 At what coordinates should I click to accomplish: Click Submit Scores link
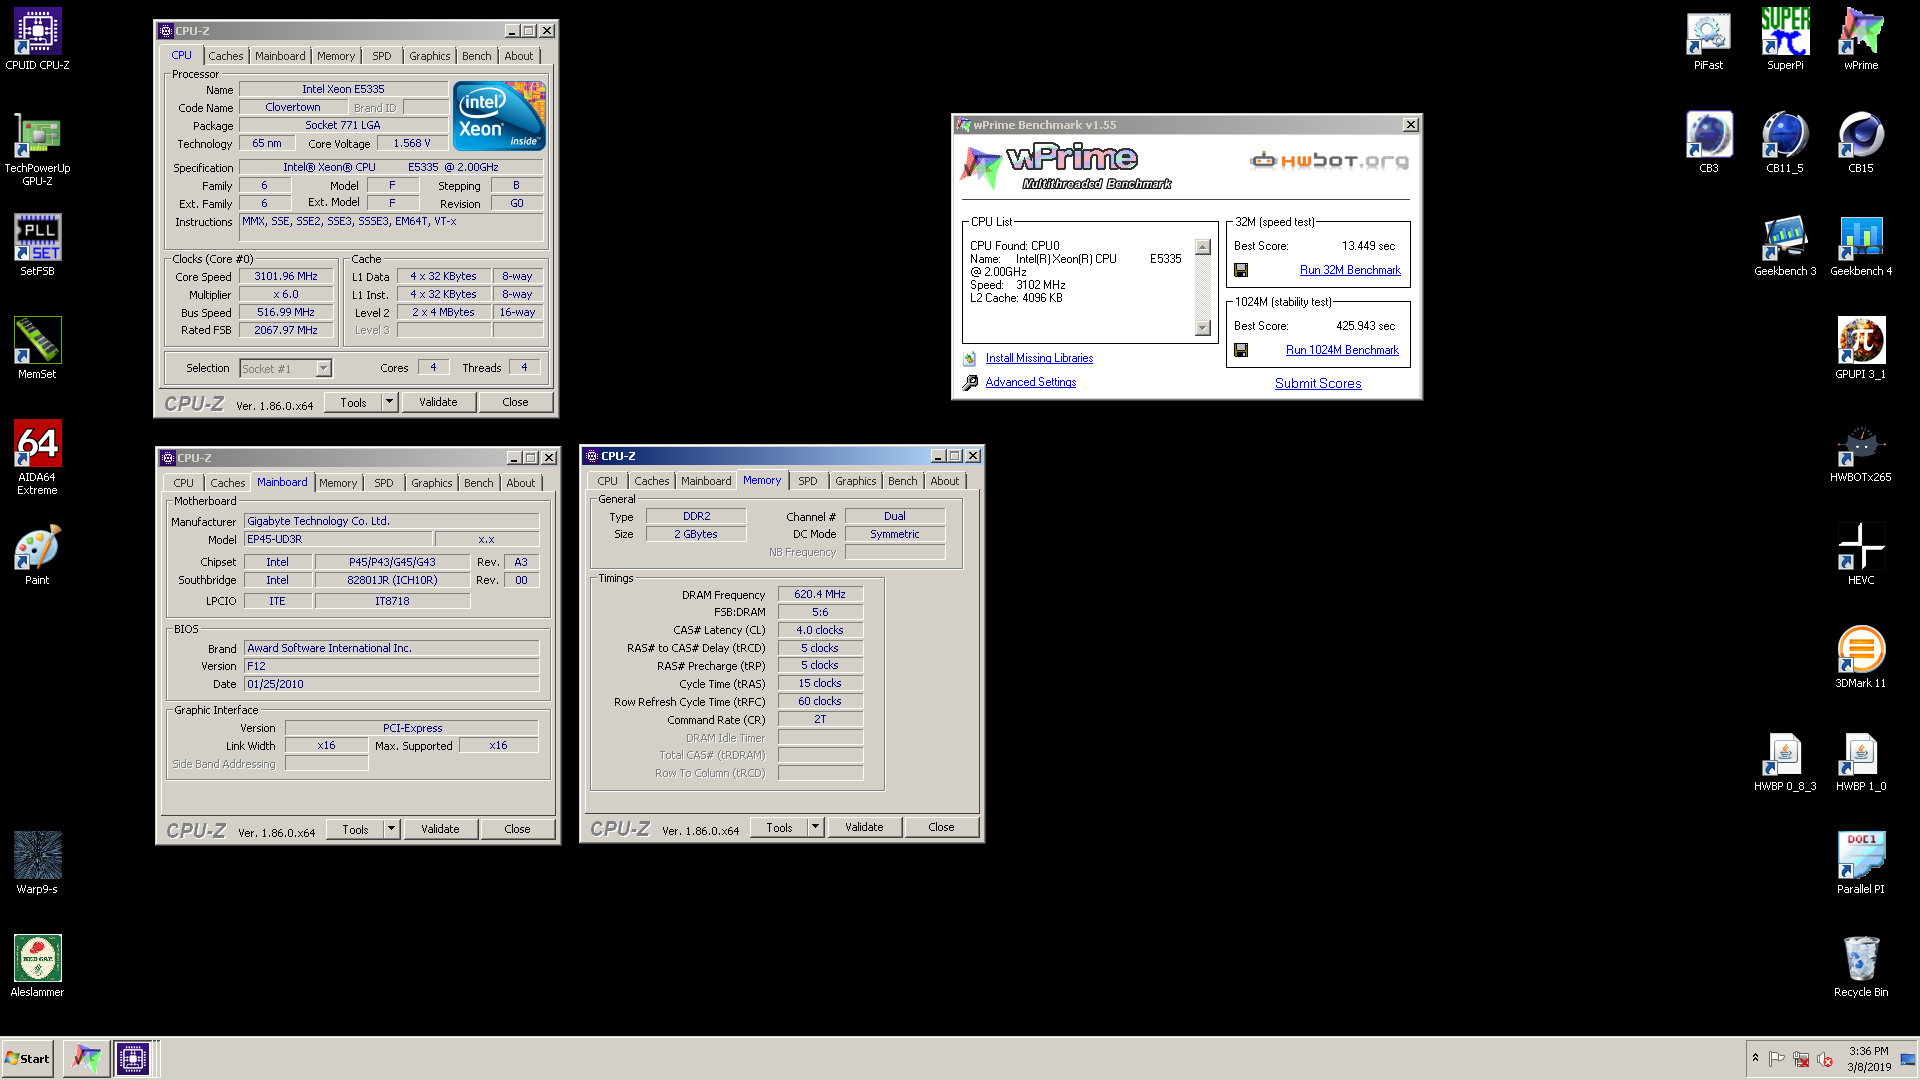pos(1318,383)
